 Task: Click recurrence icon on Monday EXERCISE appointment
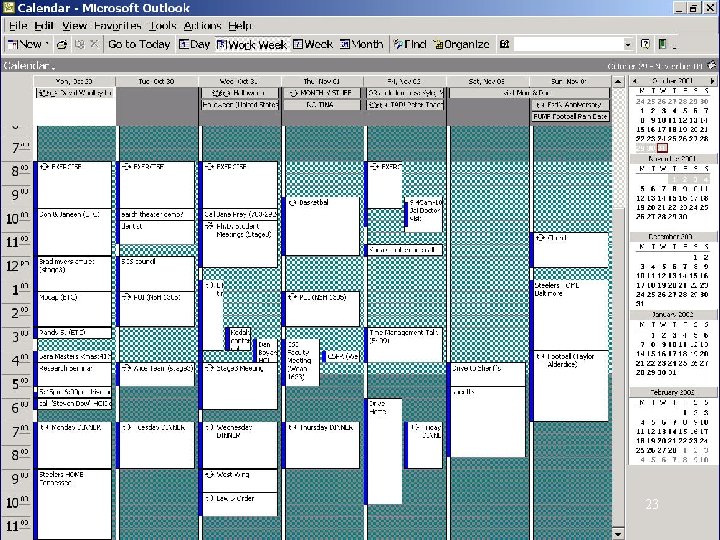pos(45,167)
